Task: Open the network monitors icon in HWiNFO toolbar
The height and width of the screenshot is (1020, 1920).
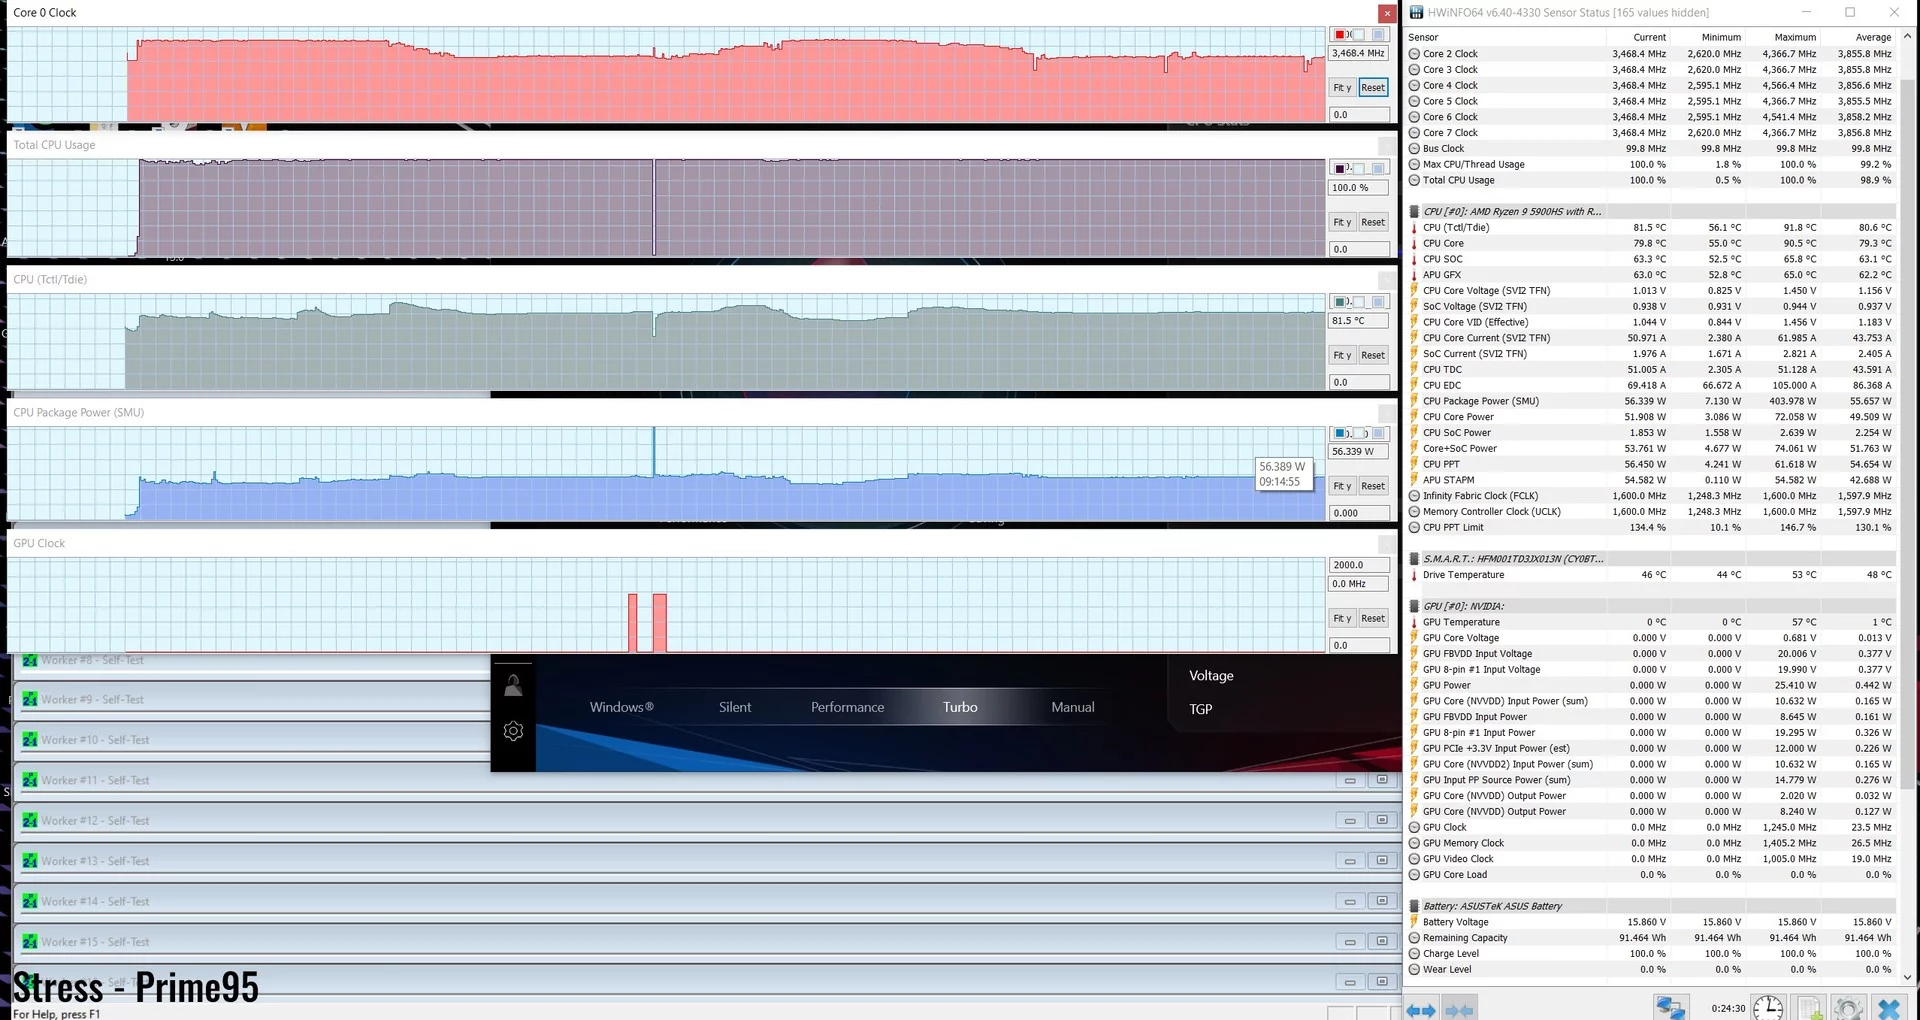Action: pyautogui.click(x=1670, y=1008)
